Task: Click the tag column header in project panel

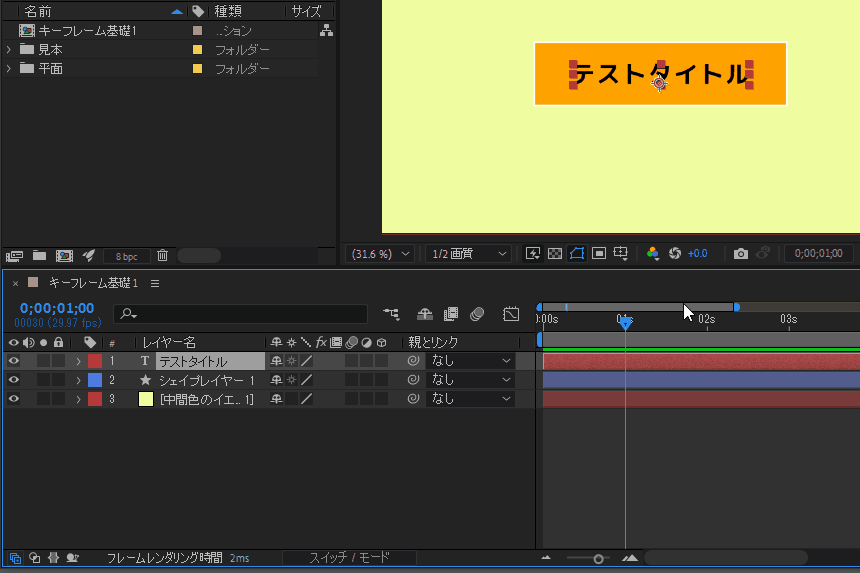Action: (x=198, y=11)
